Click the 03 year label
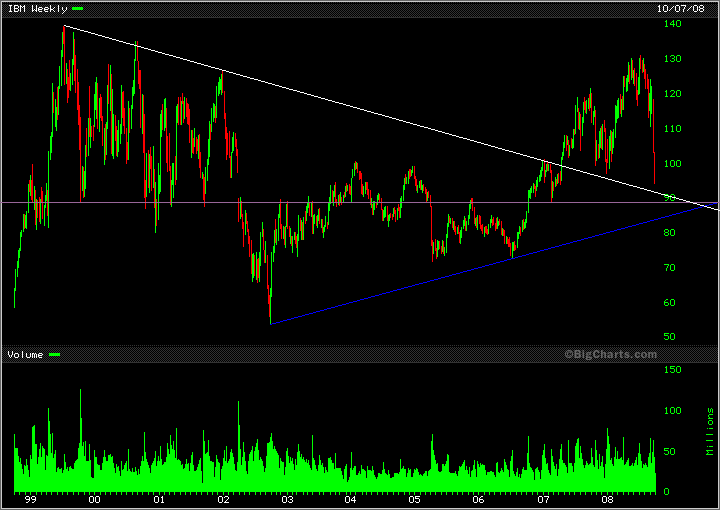The height and width of the screenshot is (510, 720). pos(287,499)
